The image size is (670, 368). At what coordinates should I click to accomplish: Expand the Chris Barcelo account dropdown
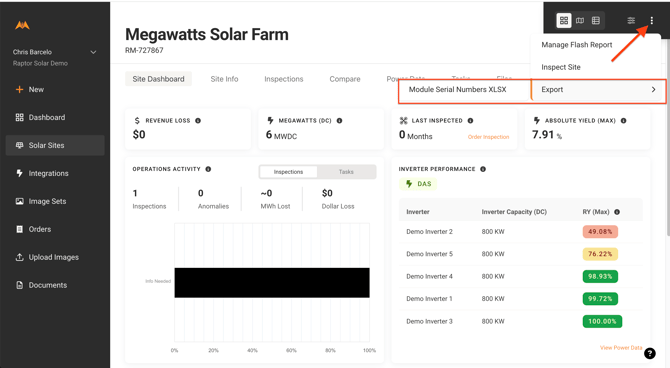tap(93, 52)
